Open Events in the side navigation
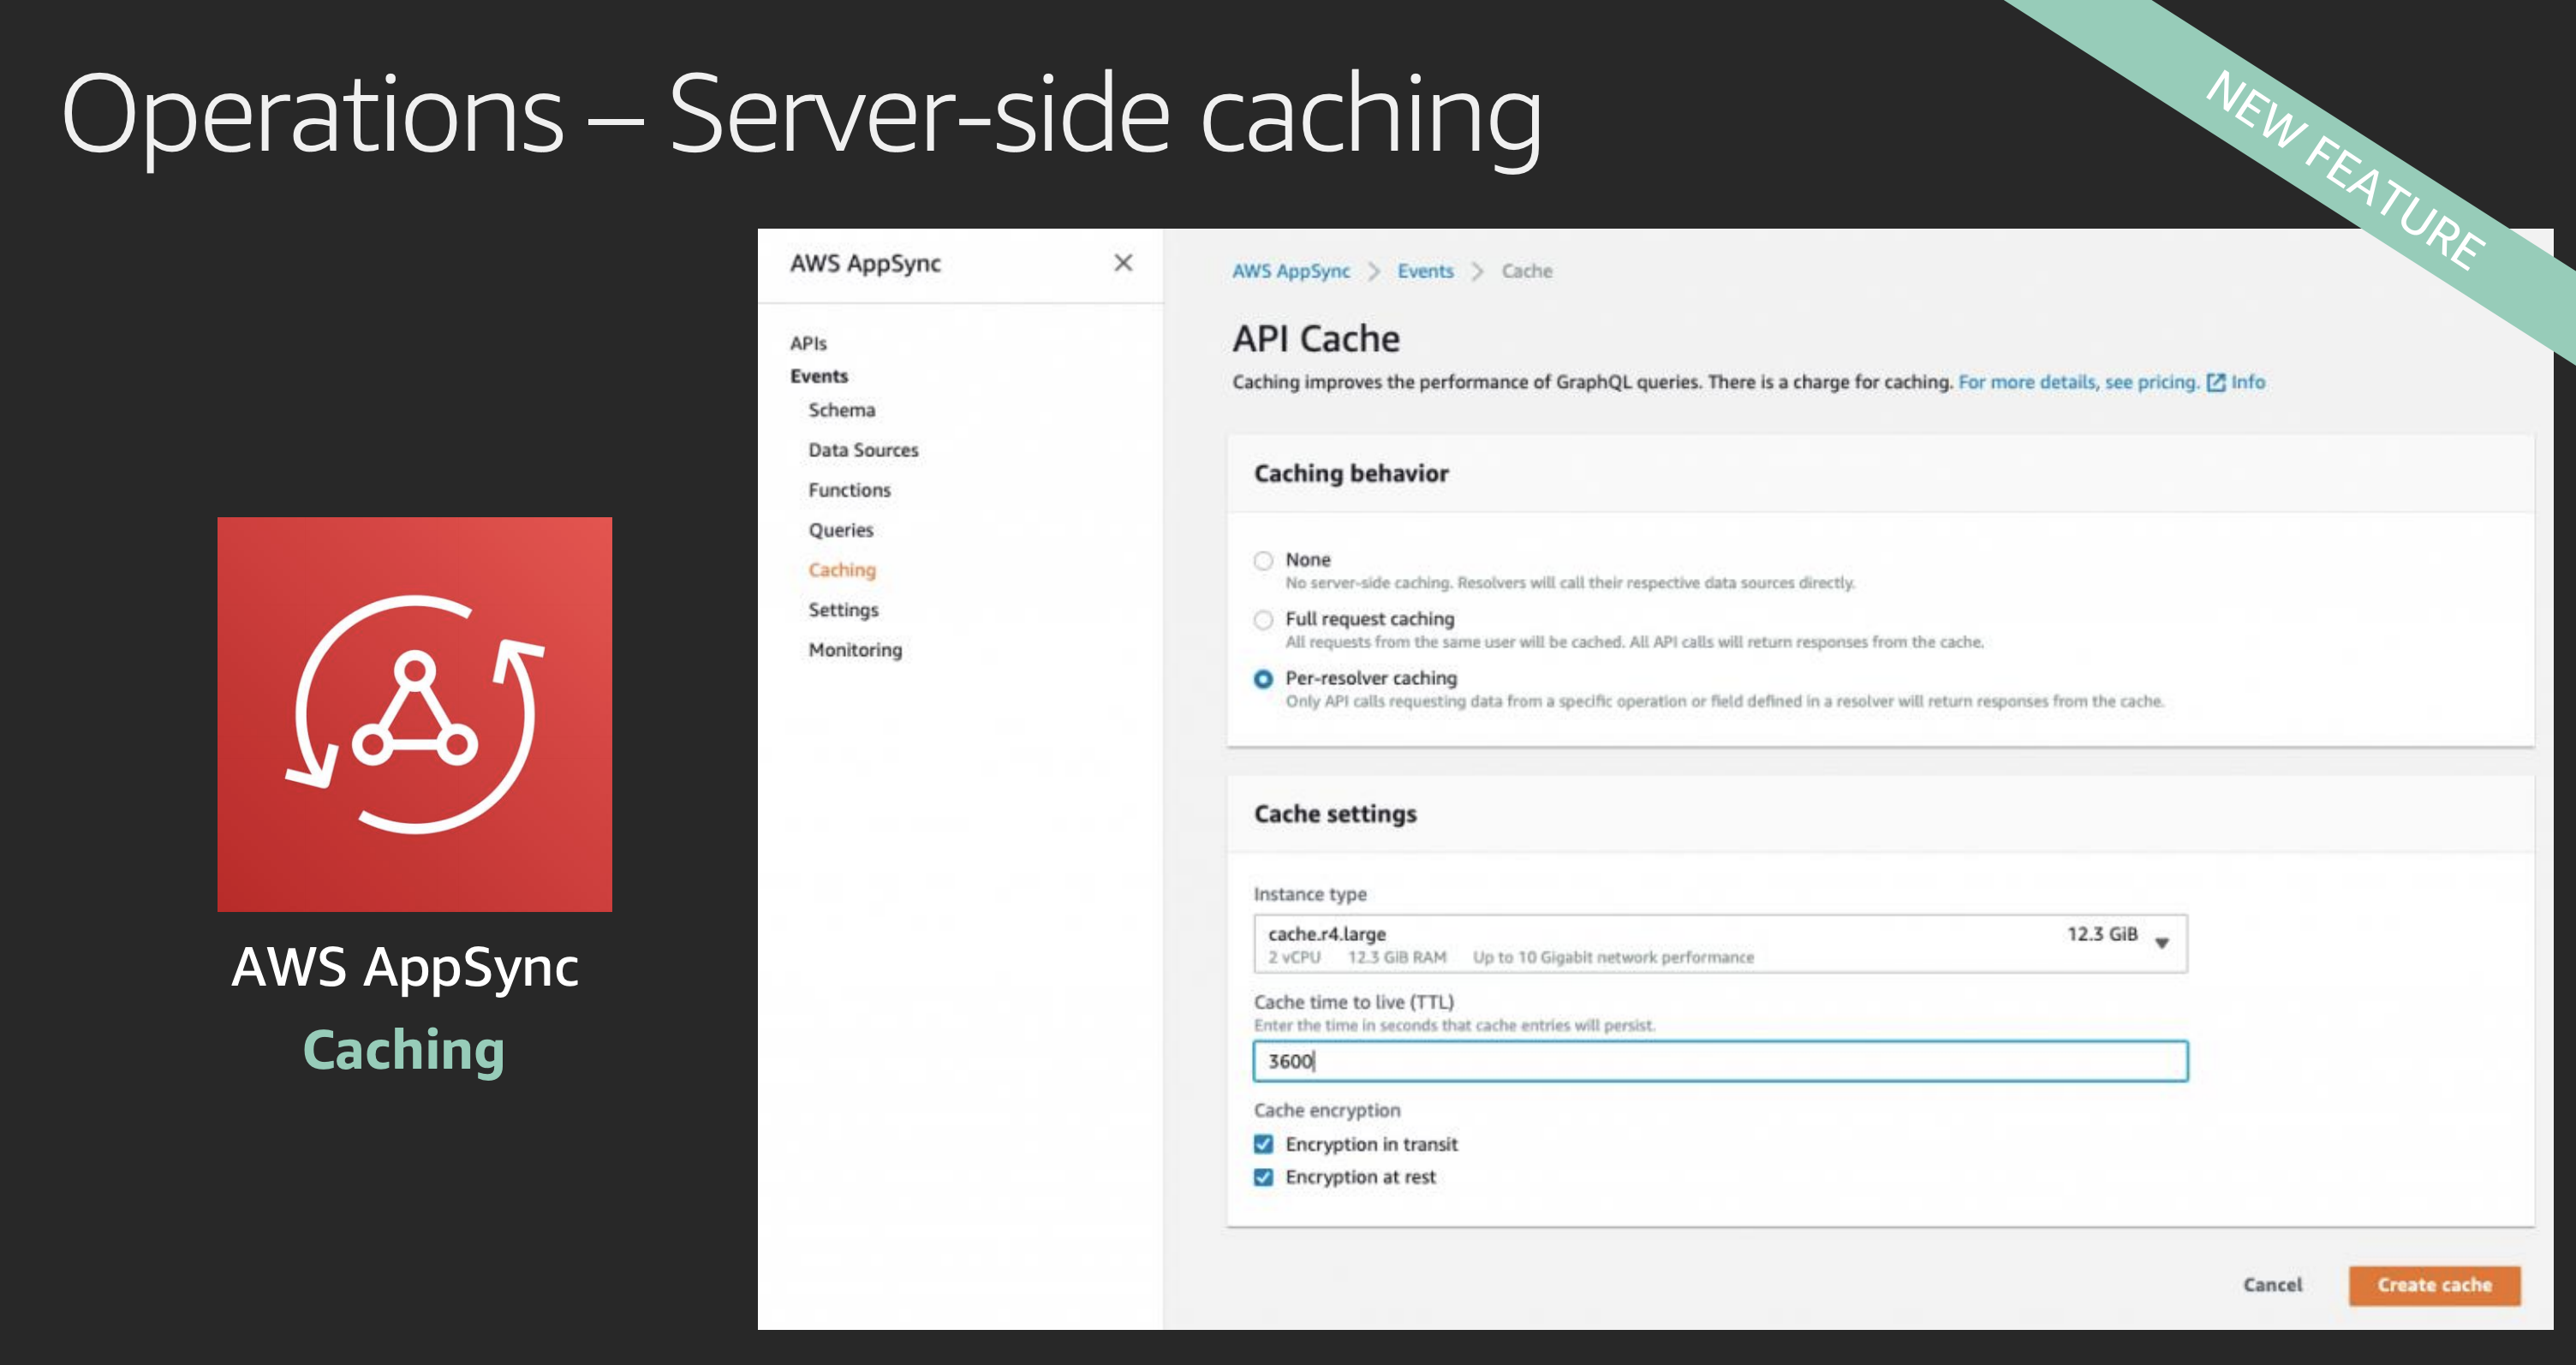The height and width of the screenshot is (1365, 2576). [819, 376]
